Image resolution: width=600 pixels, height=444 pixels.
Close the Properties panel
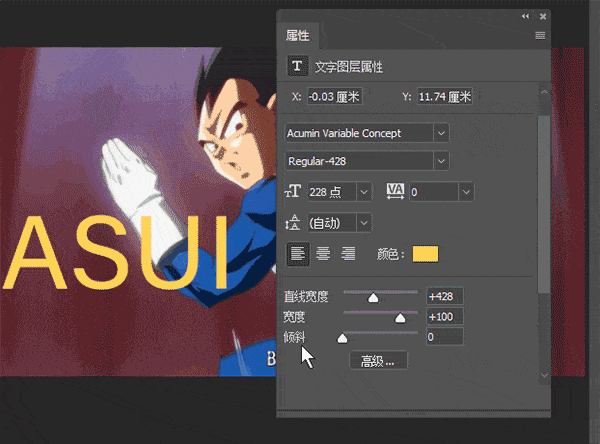[x=543, y=16]
